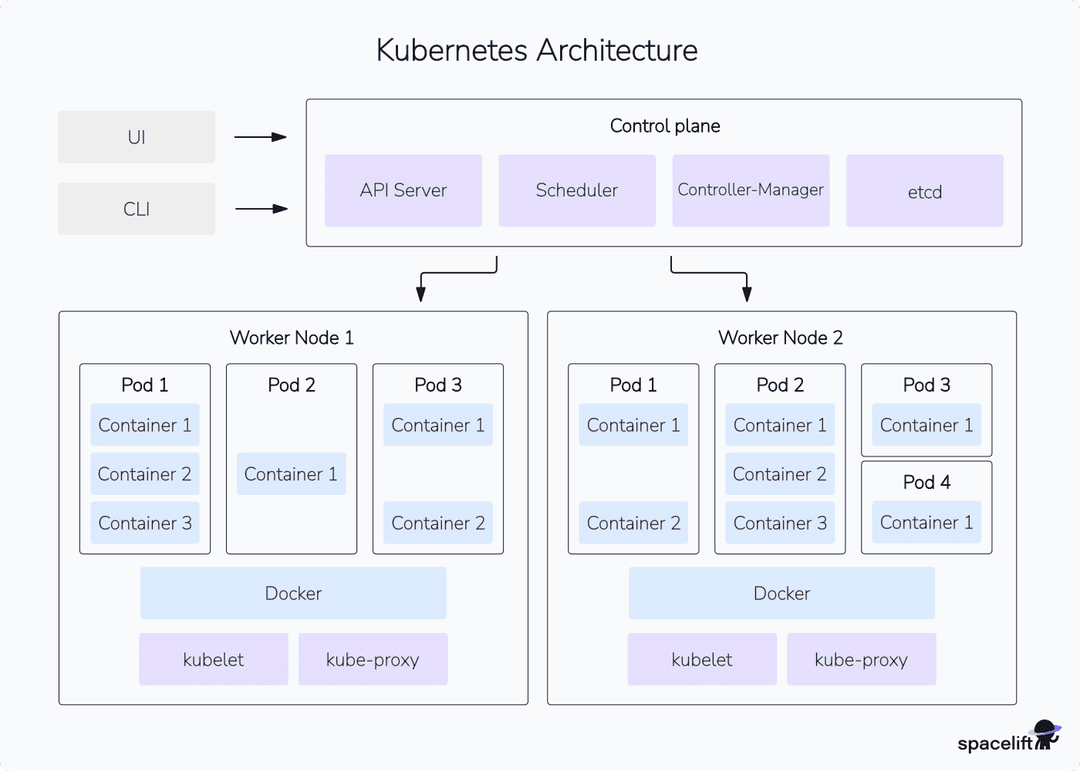This screenshot has width=1080, height=771.
Task: Click the Controller-Manager component
Action: 751,190
